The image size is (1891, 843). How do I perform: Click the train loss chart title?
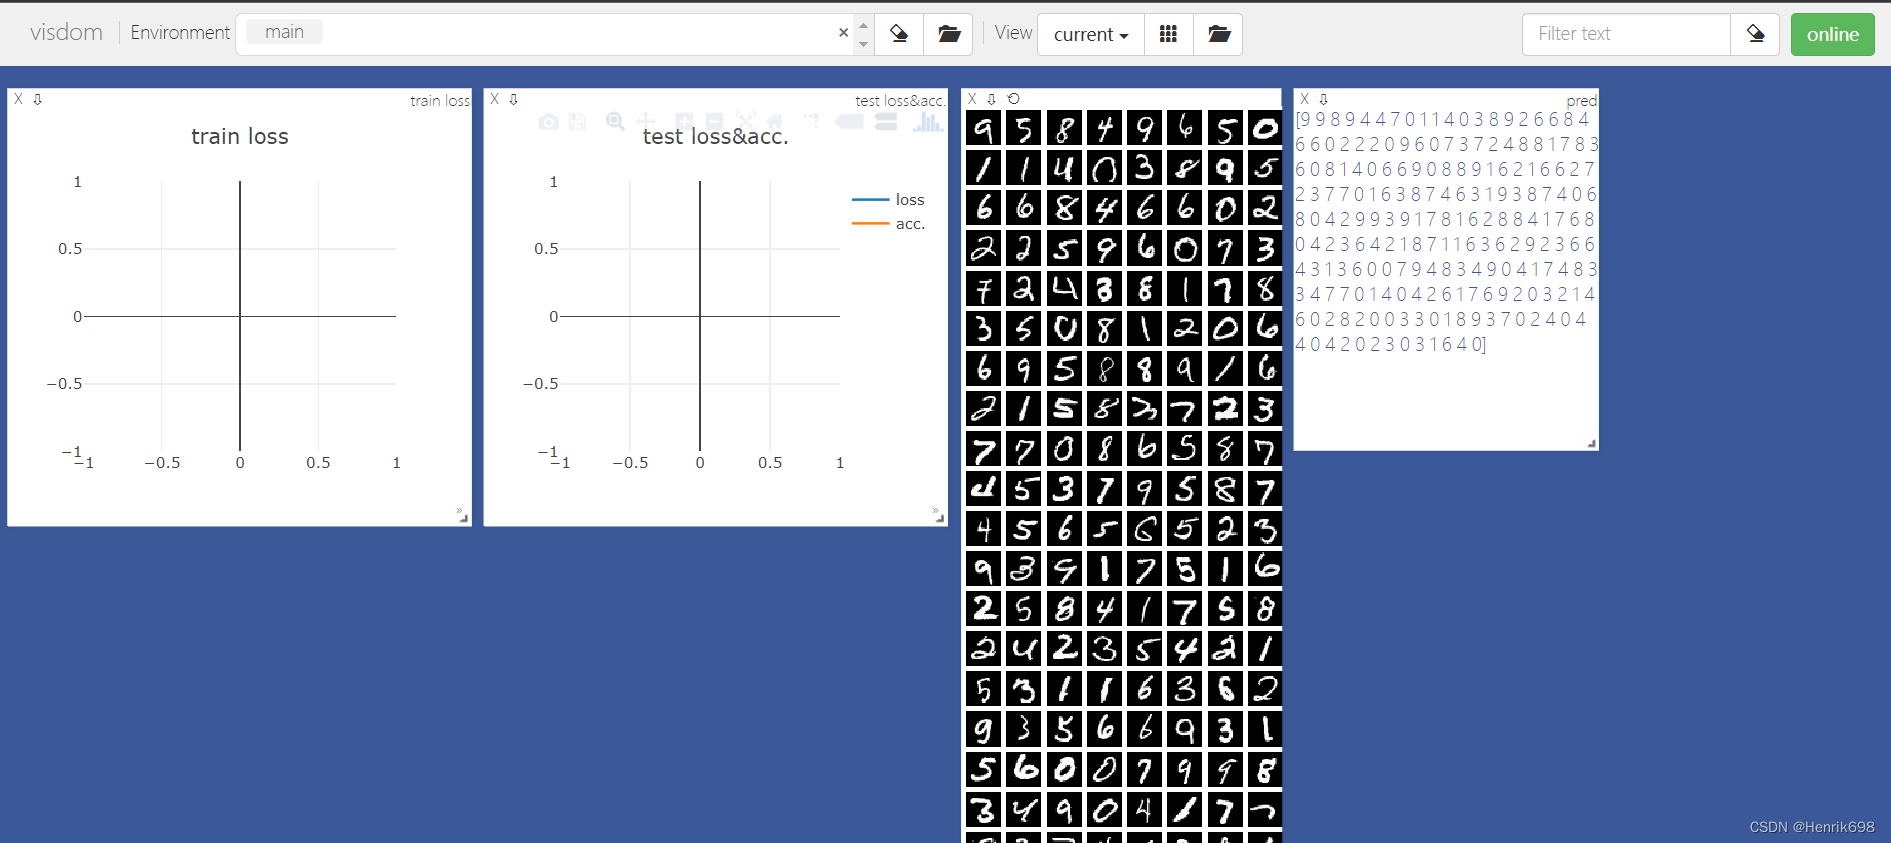click(x=240, y=136)
